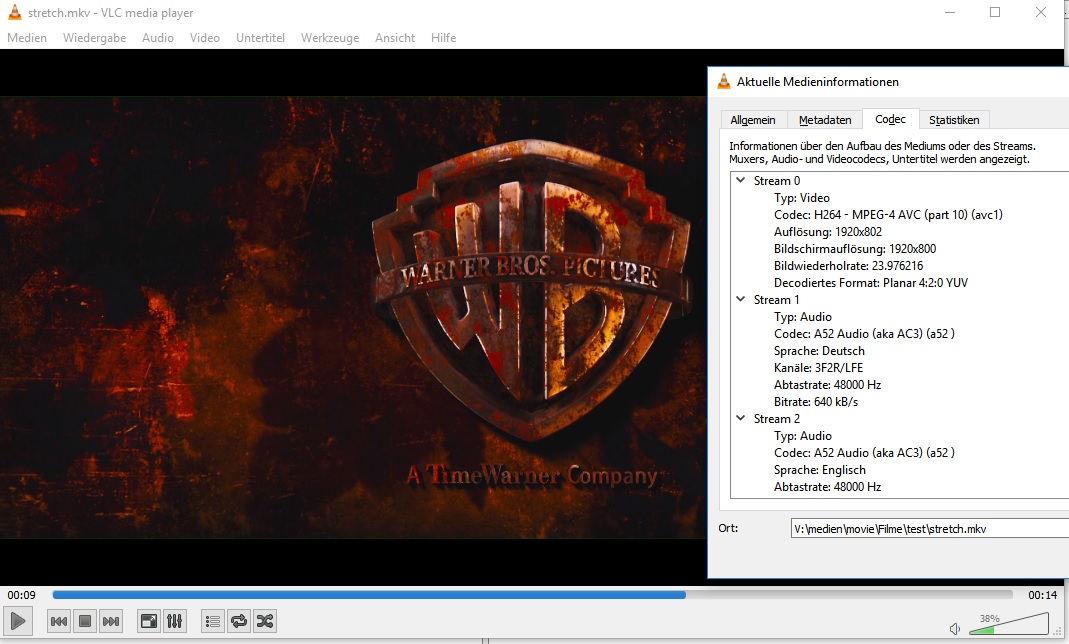Toggle shuffle random playback
1069x644 pixels.
click(264, 621)
